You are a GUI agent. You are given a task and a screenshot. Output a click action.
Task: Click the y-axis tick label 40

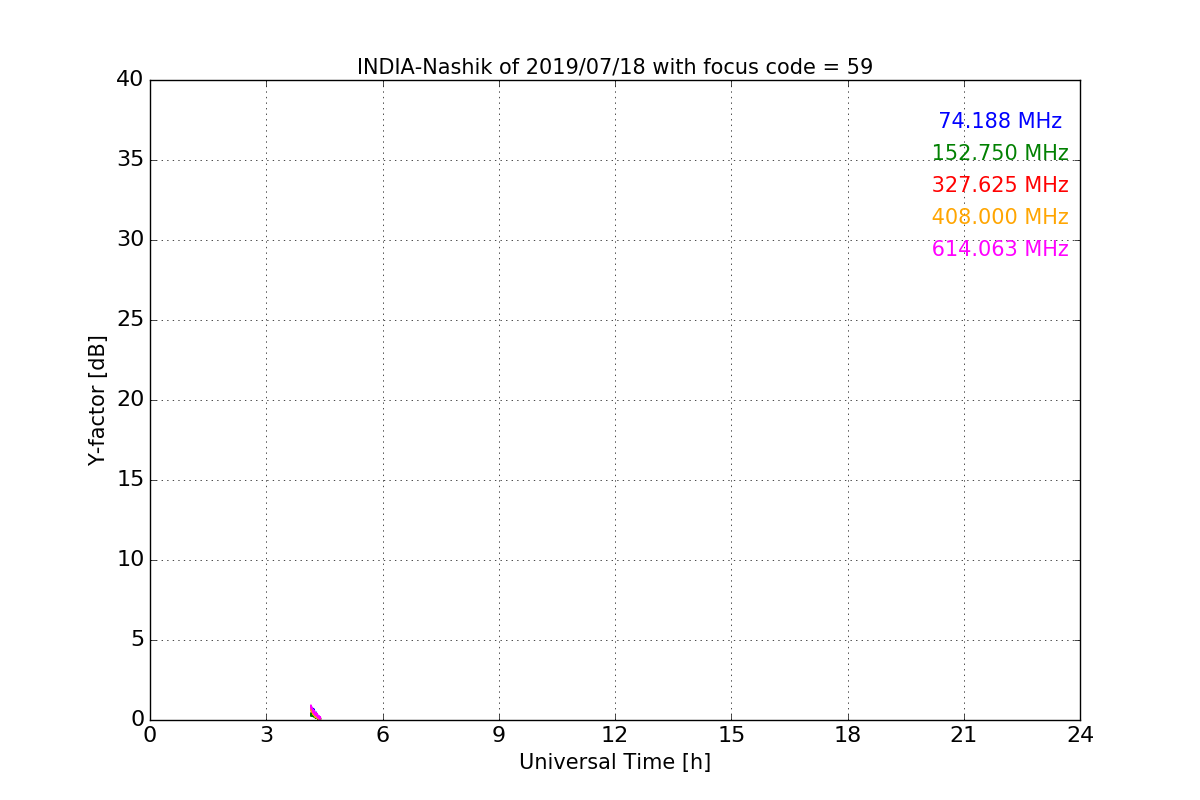[x=130, y=79]
